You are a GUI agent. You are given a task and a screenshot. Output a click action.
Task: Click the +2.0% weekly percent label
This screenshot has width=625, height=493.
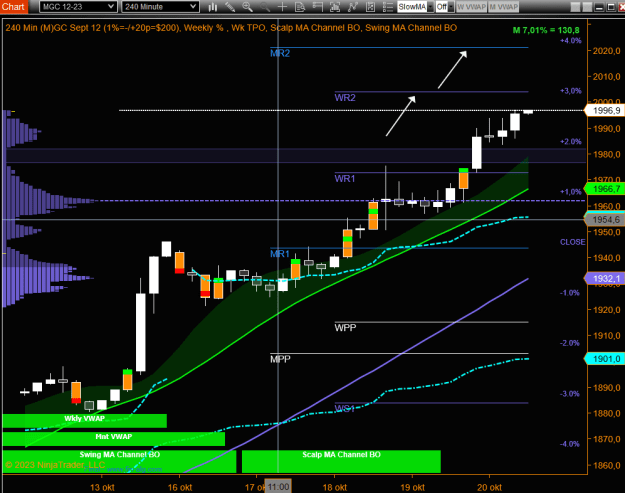(x=570, y=141)
